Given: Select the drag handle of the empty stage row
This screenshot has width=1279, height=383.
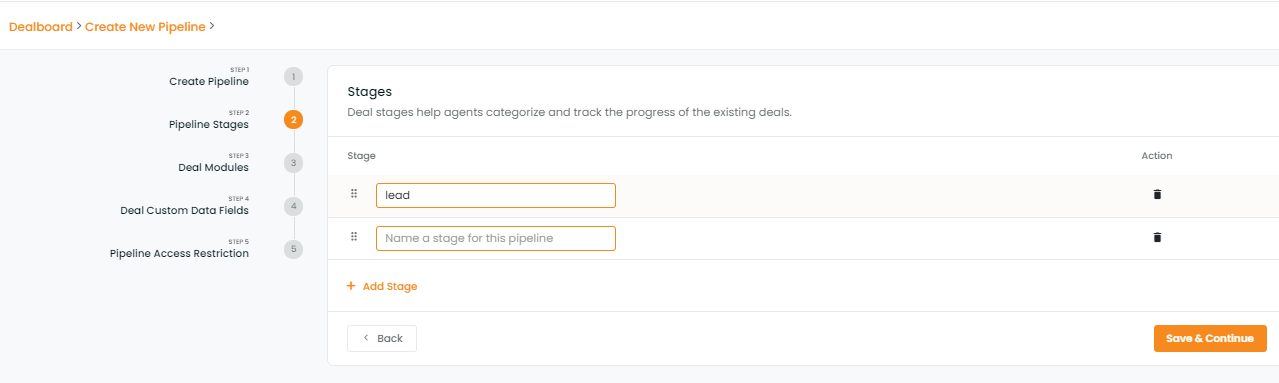Looking at the screenshot, I should (x=354, y=237).
